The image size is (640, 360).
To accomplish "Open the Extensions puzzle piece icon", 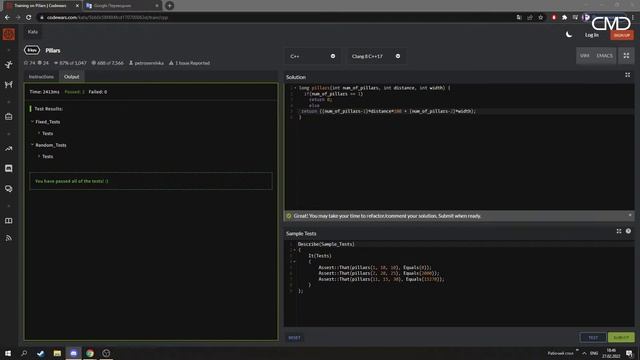I will tap(564, 18).
